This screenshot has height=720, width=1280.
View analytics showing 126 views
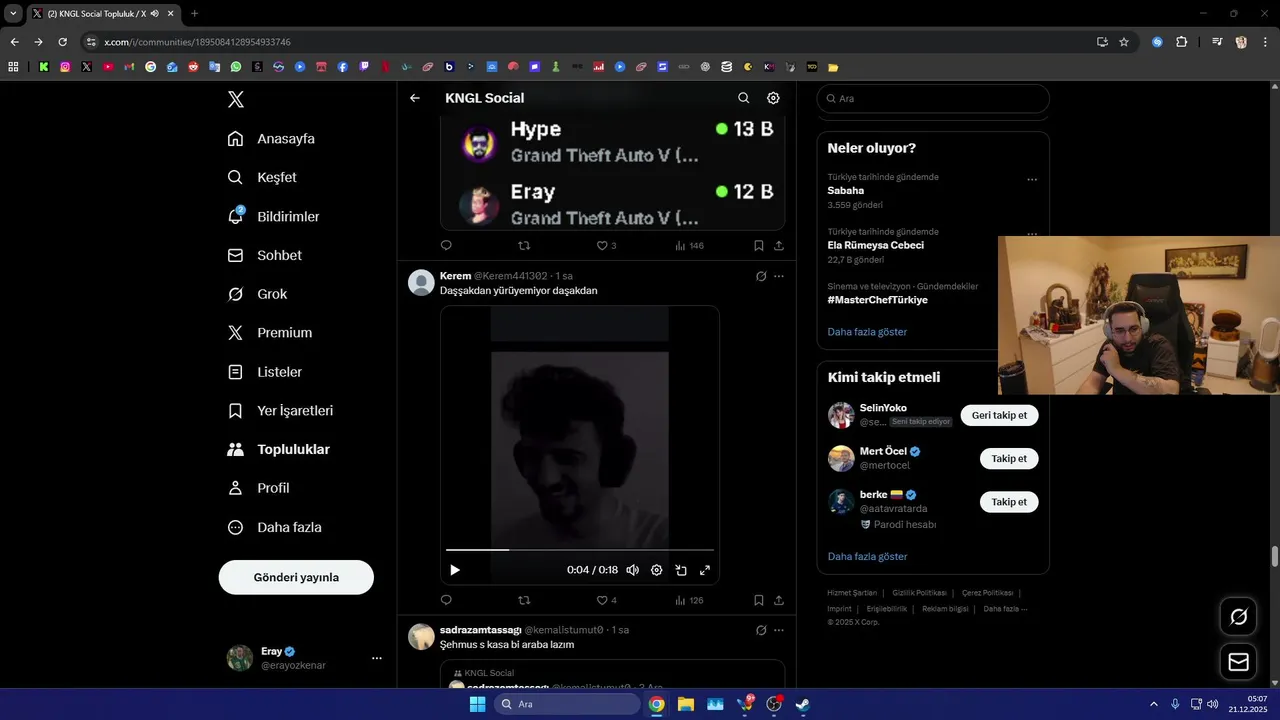[x=690, y=600]
